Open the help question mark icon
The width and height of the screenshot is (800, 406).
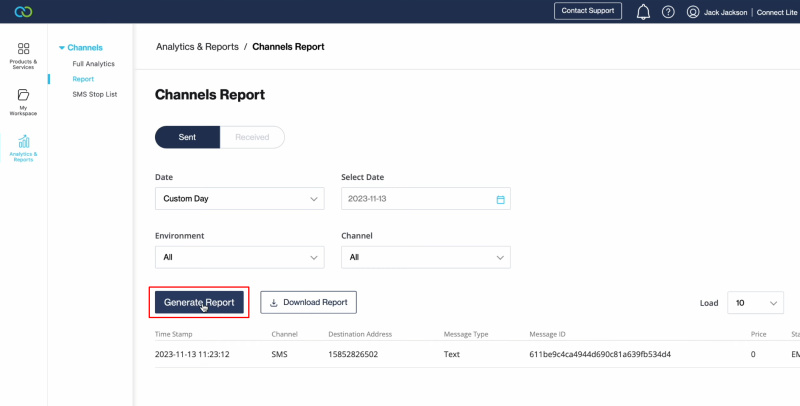point(668,12)
